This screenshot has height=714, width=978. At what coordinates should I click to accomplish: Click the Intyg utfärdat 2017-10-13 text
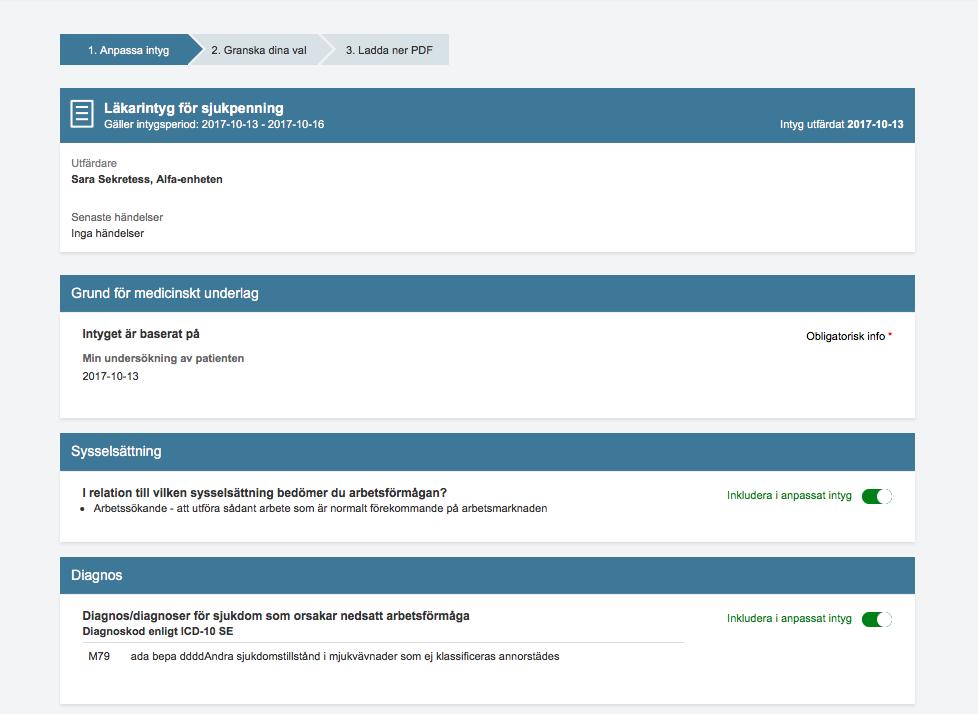pos(841,124)
